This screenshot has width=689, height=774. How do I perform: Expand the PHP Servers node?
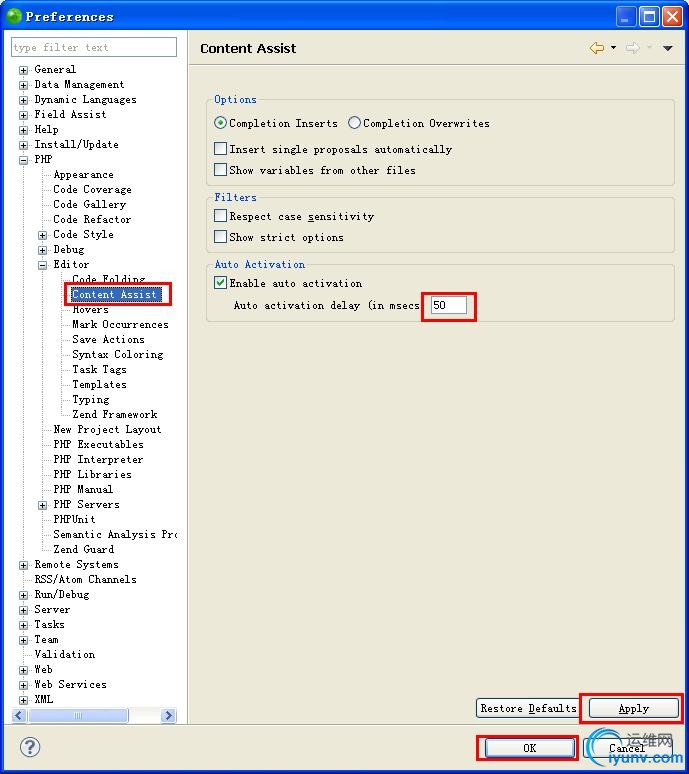click(x=42, y=505)
